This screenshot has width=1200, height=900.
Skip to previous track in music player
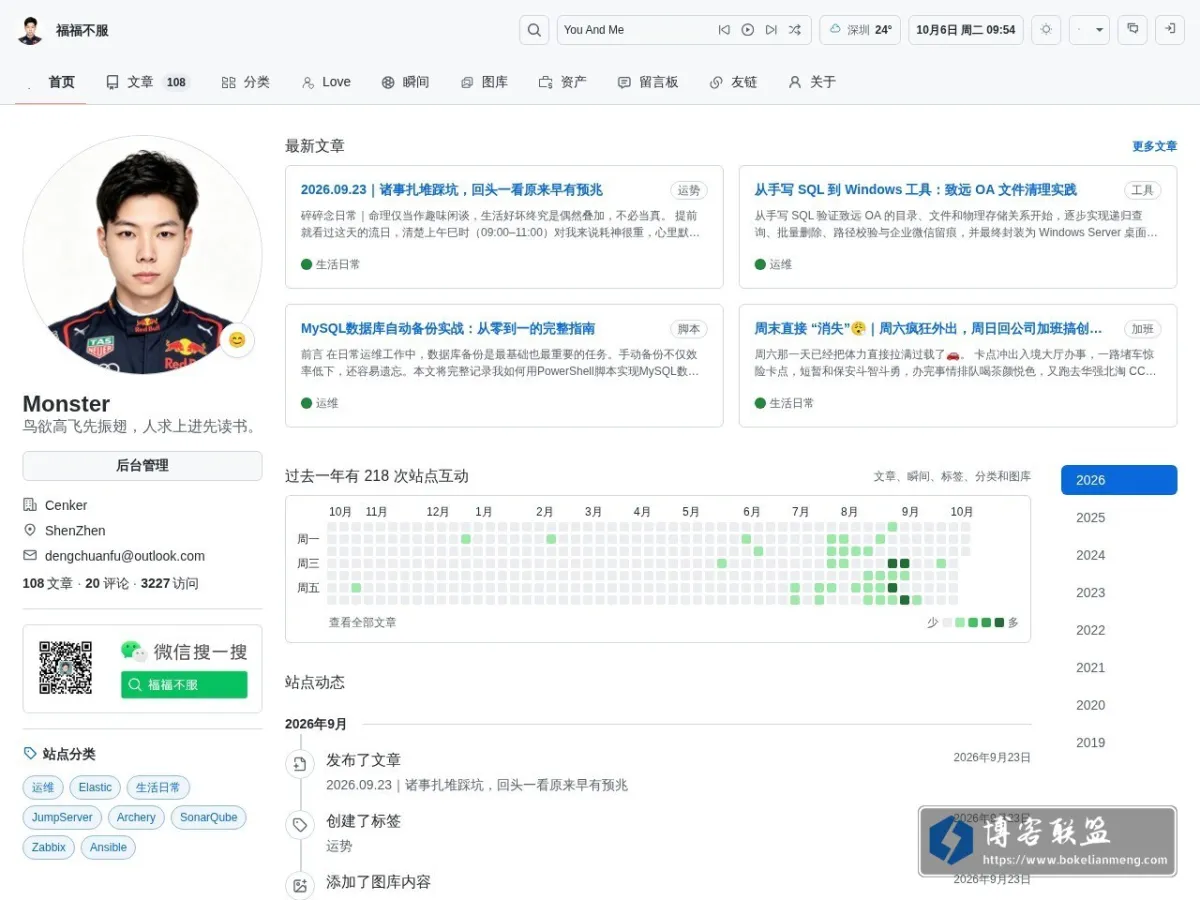pos(724,30)
